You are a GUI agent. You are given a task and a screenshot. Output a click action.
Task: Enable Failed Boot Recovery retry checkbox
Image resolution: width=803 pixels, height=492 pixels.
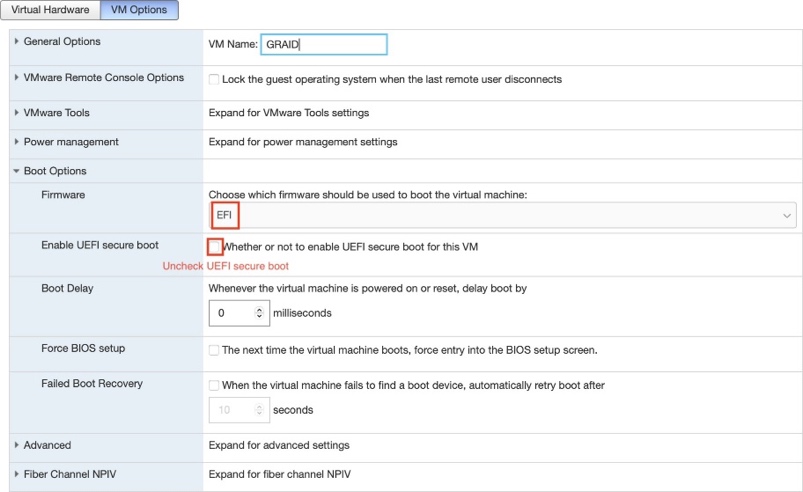coord(214,385)
